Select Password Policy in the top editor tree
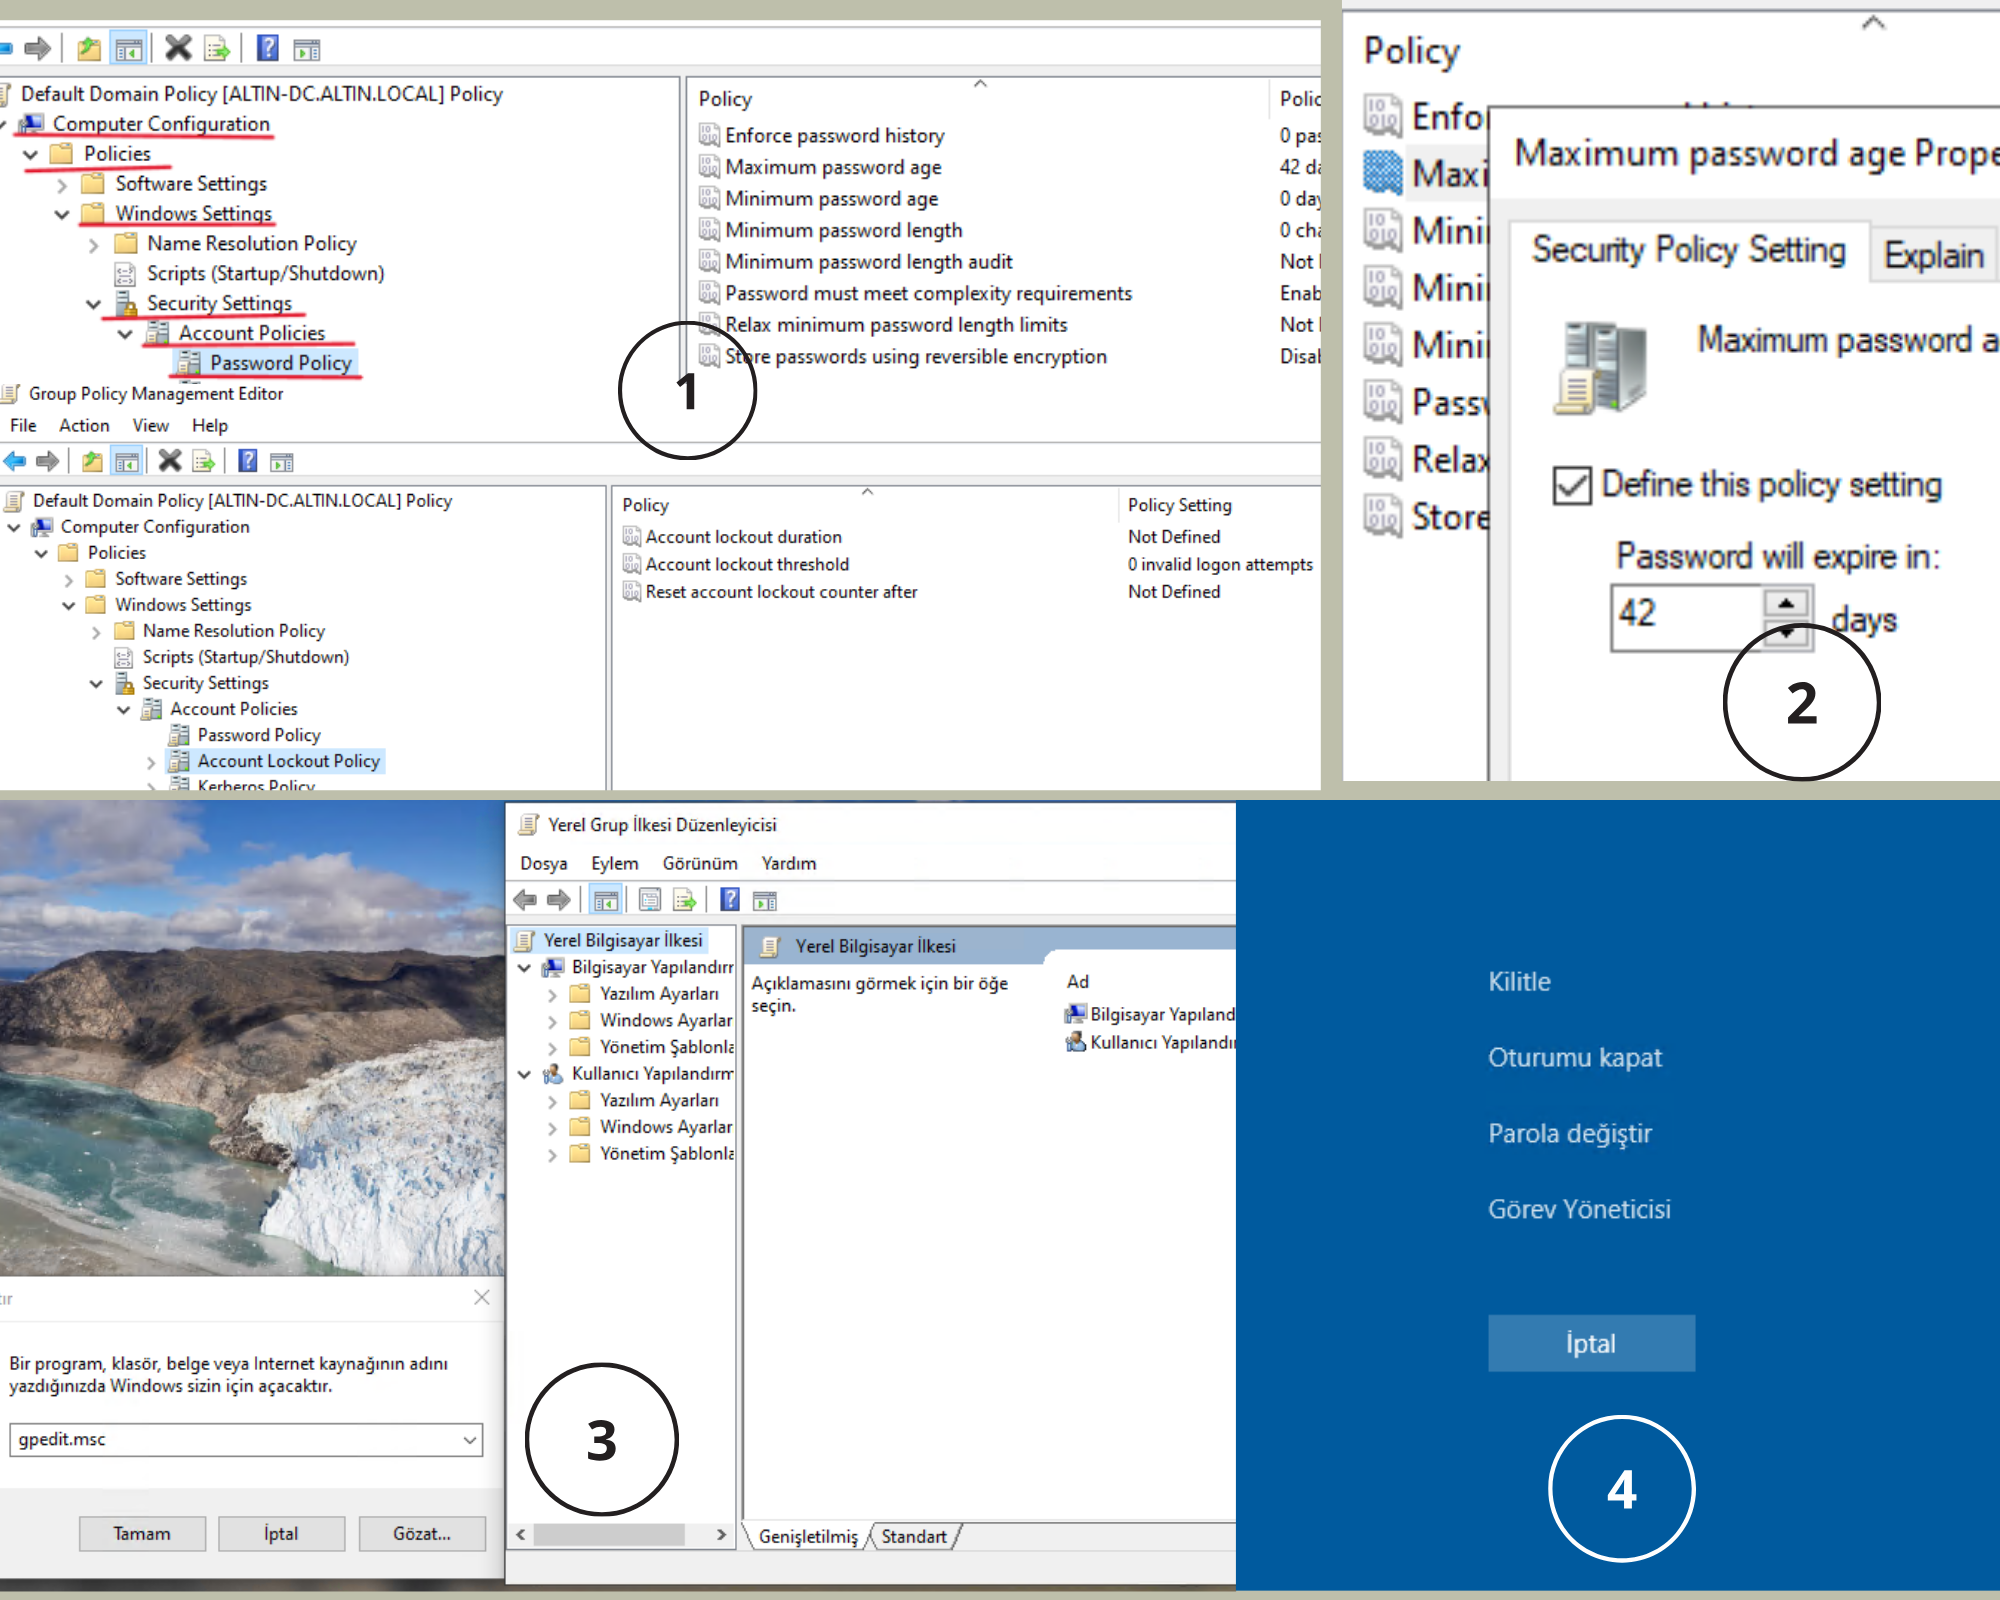The width and height of the screenshot is (2000, 1600). pyautogui.click(x=280, y=363)
